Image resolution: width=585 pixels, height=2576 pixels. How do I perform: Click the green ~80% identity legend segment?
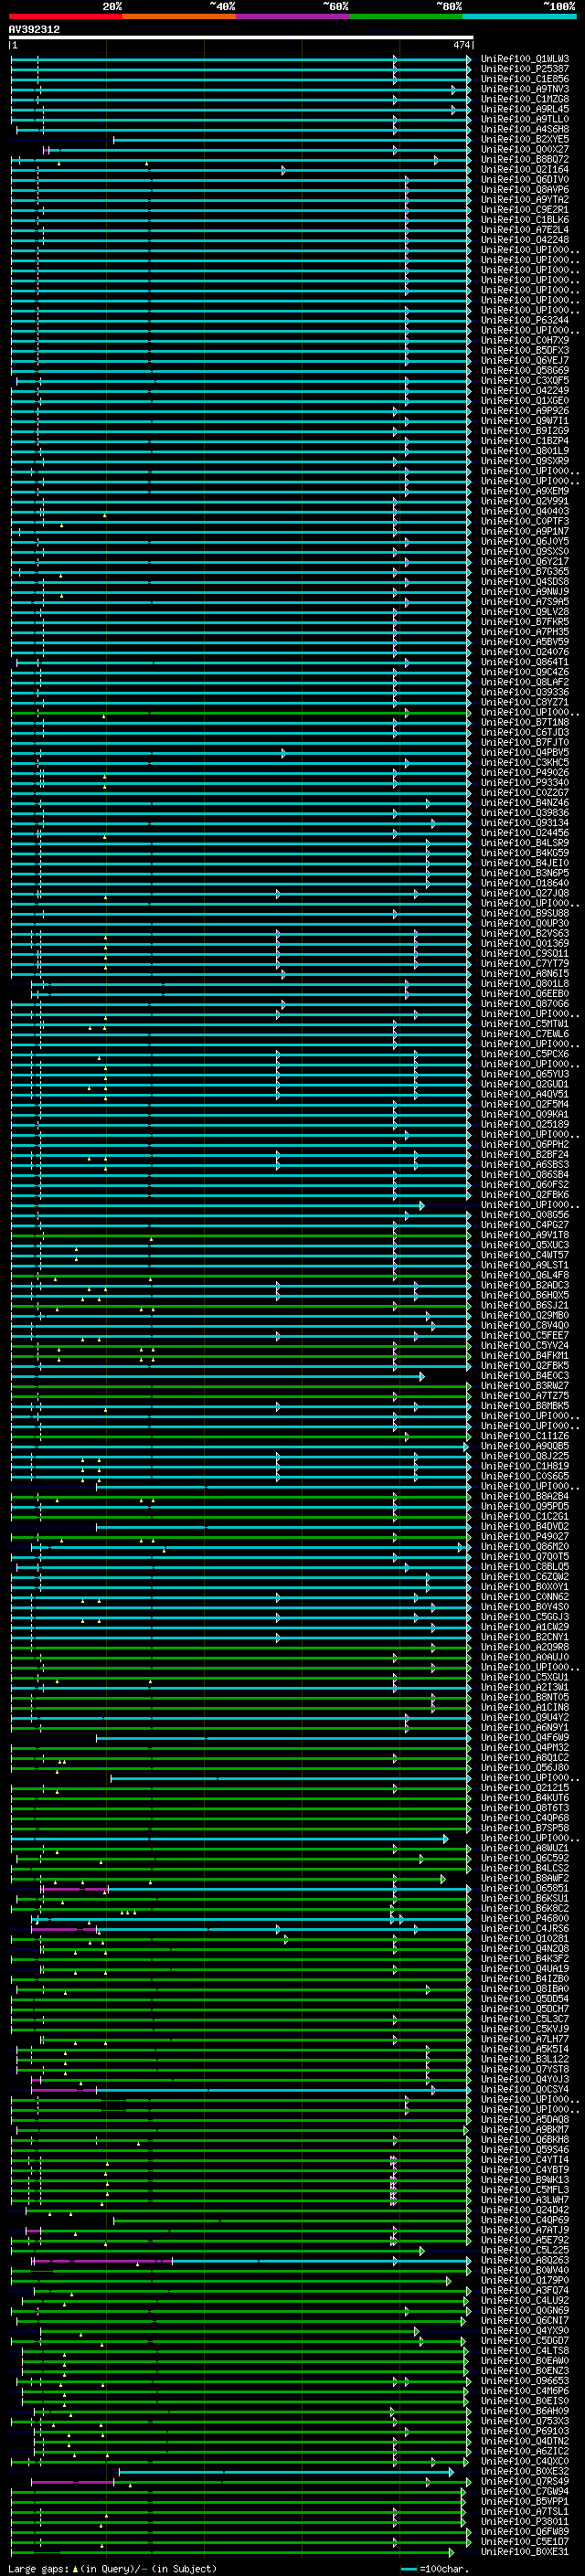pyautogui.click(x=406, y=16)
